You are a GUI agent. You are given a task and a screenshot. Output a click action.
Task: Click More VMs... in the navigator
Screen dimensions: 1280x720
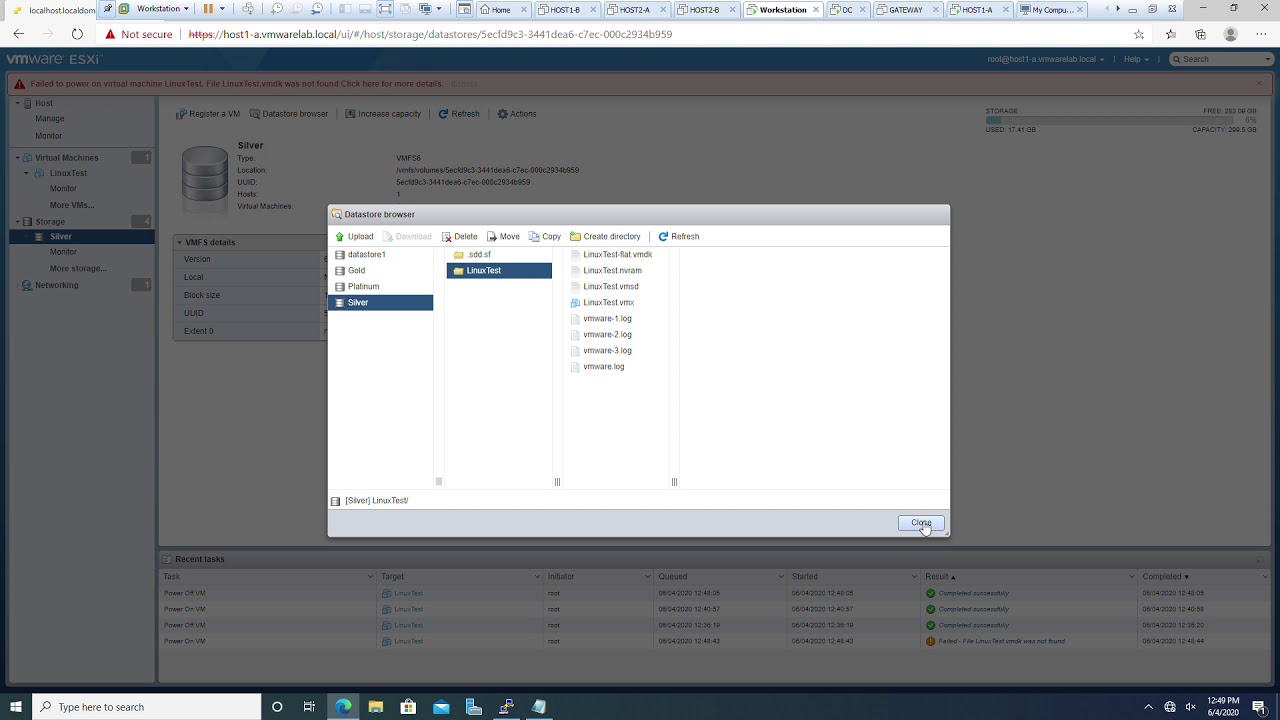tap(72, 205)
